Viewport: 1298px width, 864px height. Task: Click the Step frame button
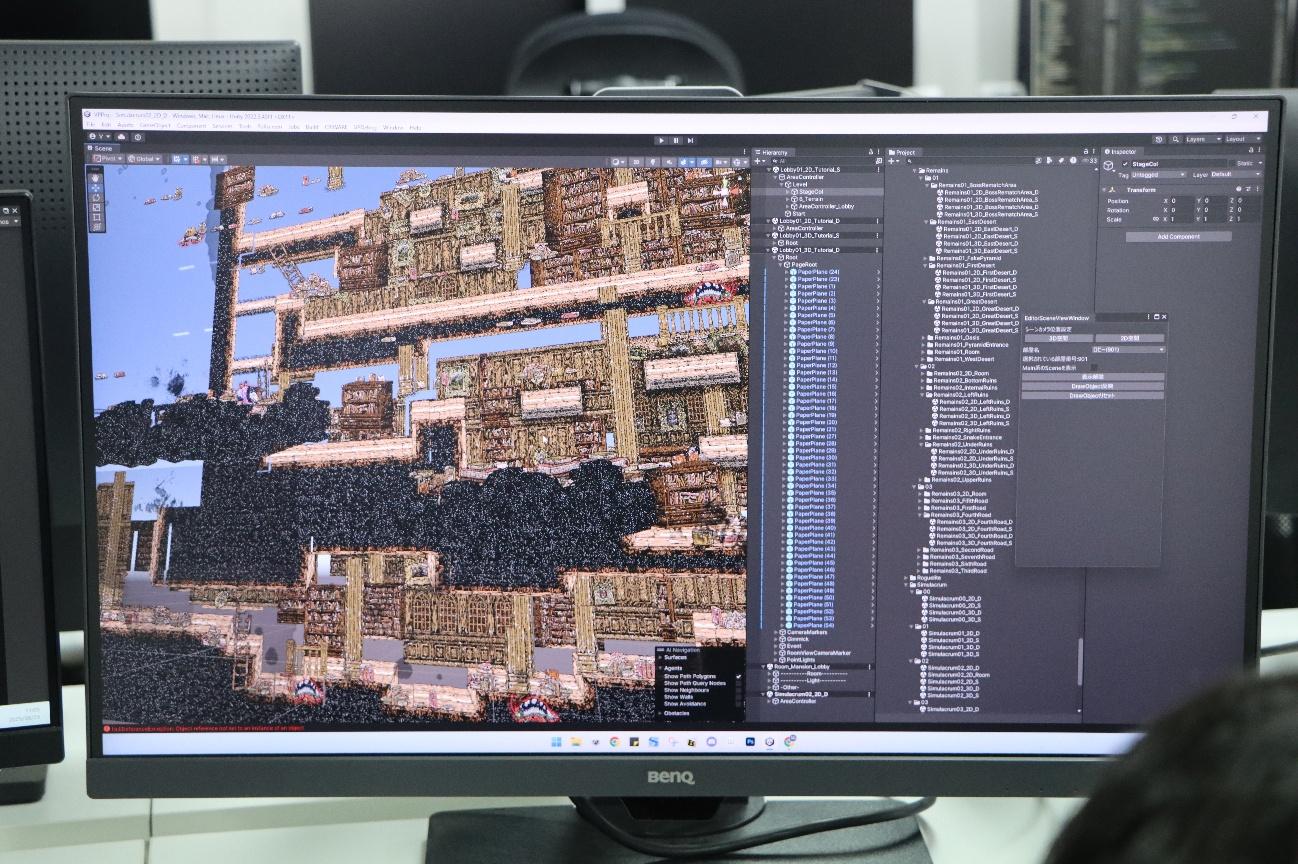click(691, 140)
